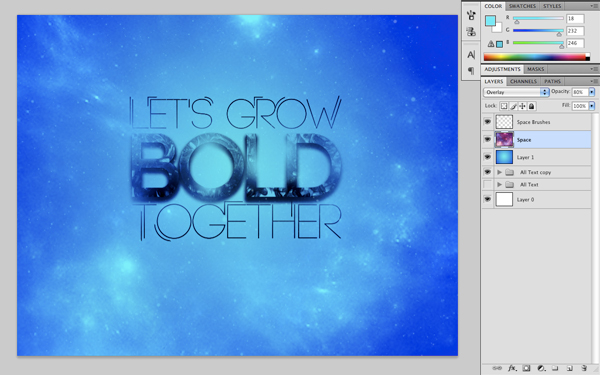Select the Color tab
This screenshot has width=600, height=375.
(x=493, y=6)
